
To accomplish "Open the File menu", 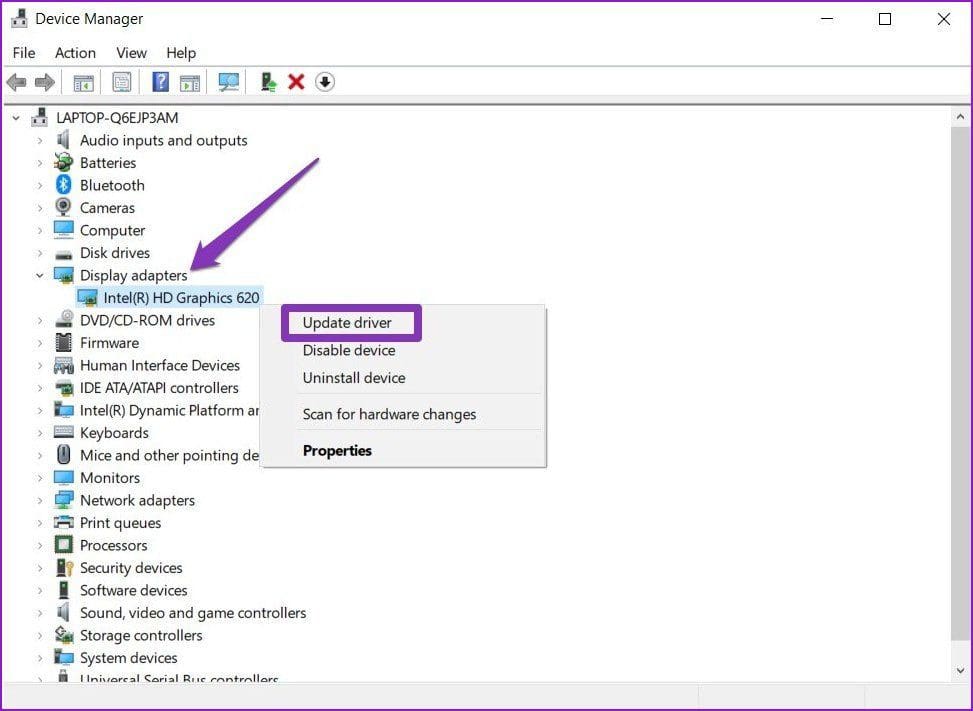I will coord(24,53).
